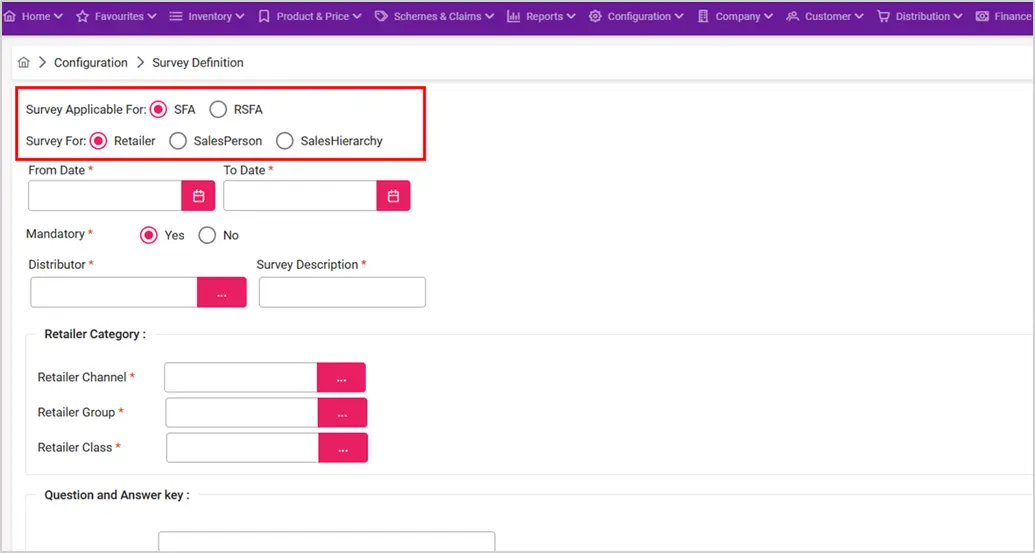Expand the Configuration menu chevron
The height and width of the screenshot is (553, 1035).
(x=679, y=16)
